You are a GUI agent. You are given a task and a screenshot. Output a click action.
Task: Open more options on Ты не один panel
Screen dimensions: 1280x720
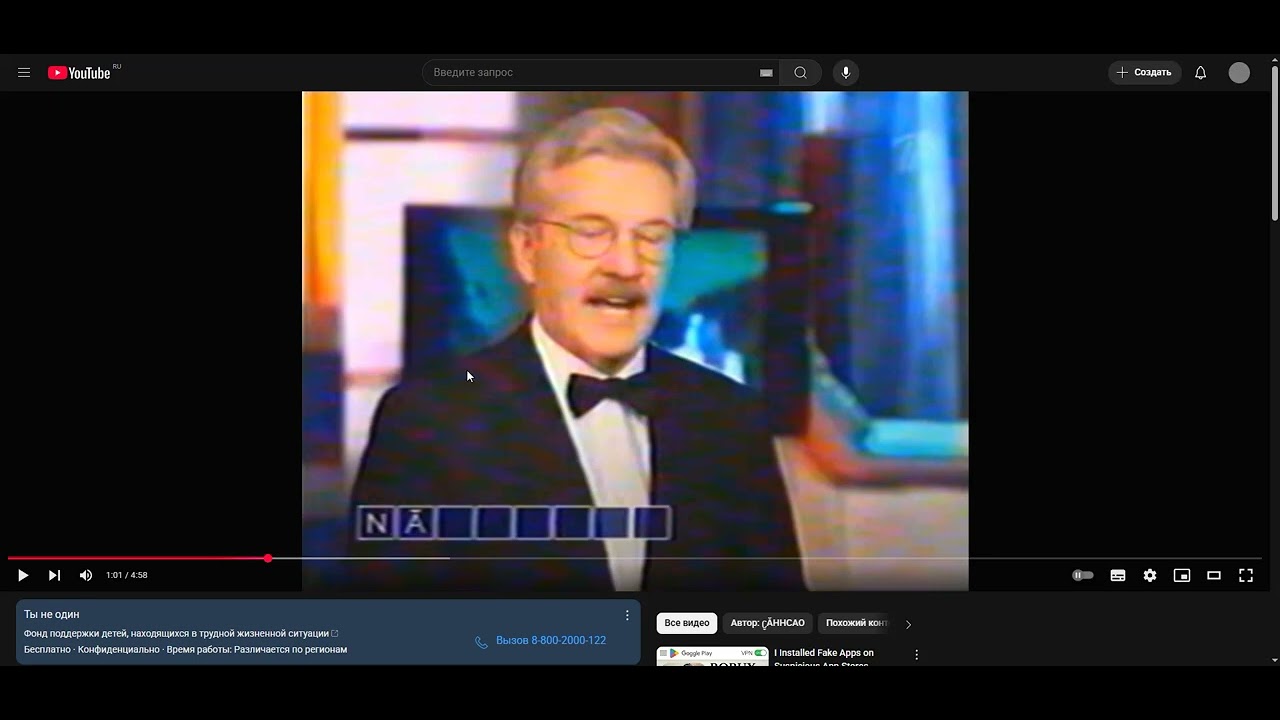coord(627,615)
